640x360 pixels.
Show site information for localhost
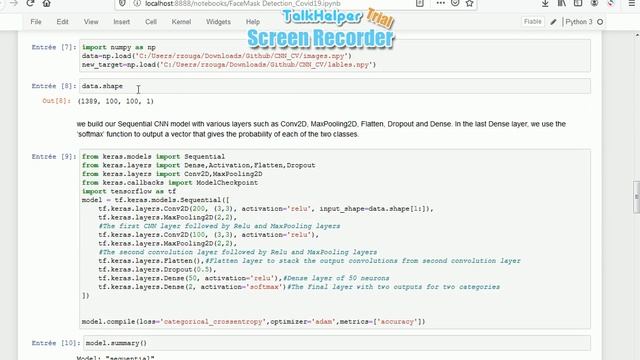click(x=137, y=3)
